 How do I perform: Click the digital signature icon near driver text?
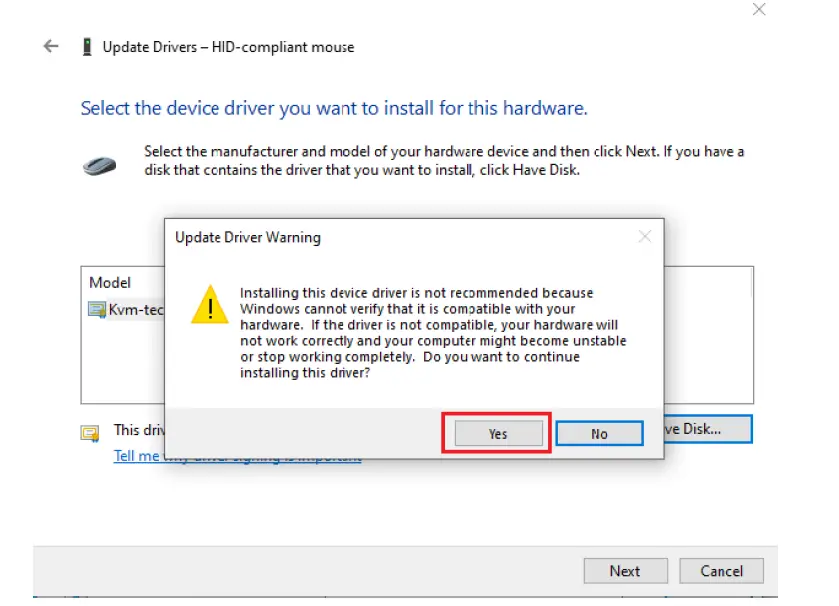(90, 431)
